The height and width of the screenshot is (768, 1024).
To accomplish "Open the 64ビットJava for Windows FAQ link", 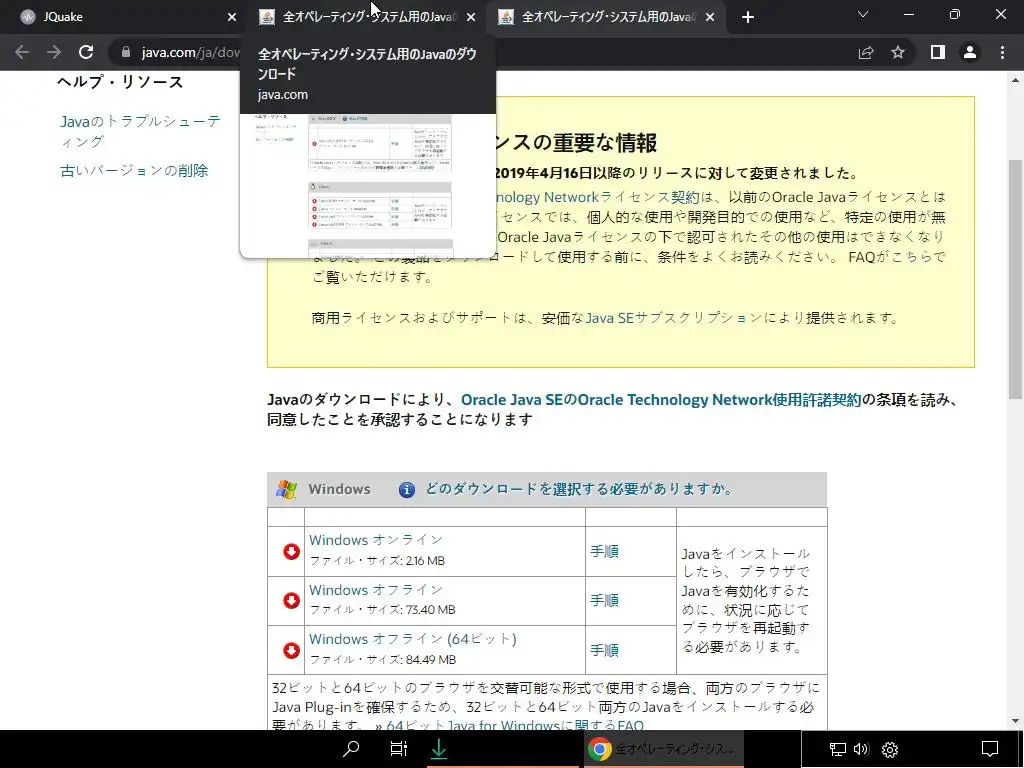I will click(515, 725).
